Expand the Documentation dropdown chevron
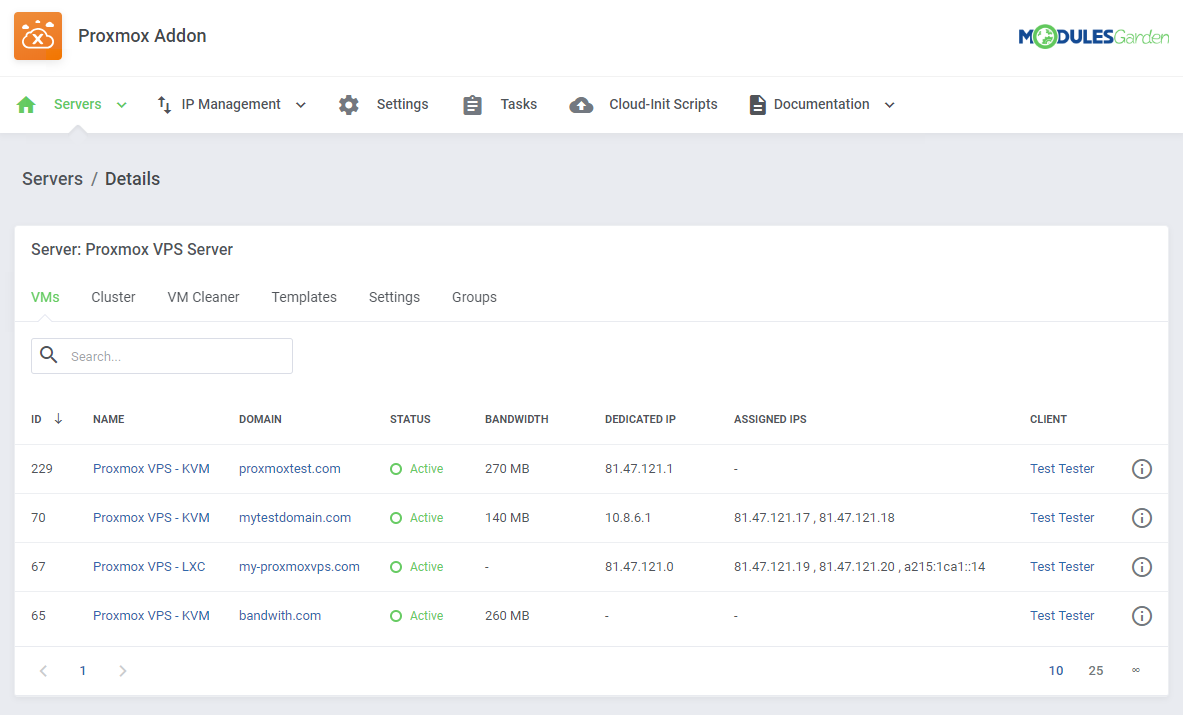 click(x=890, y=105)
